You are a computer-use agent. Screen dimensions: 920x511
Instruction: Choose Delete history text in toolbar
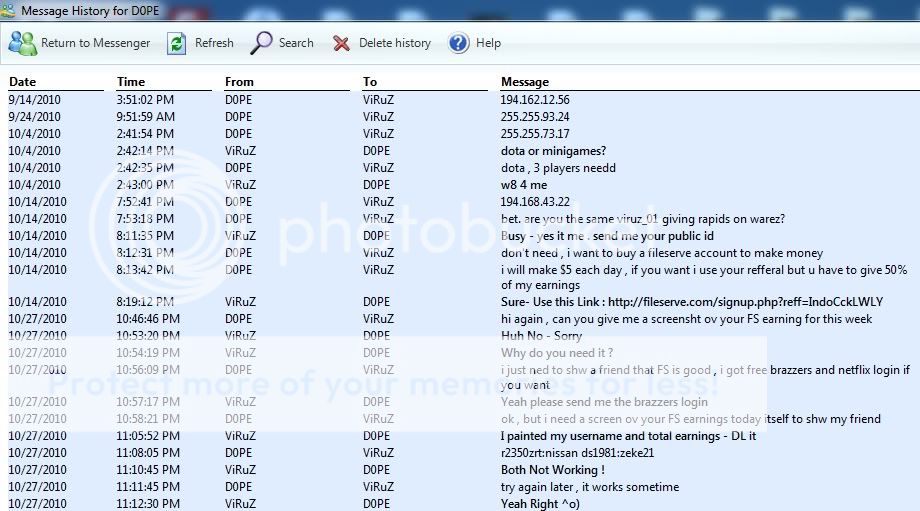click(394, 43)
